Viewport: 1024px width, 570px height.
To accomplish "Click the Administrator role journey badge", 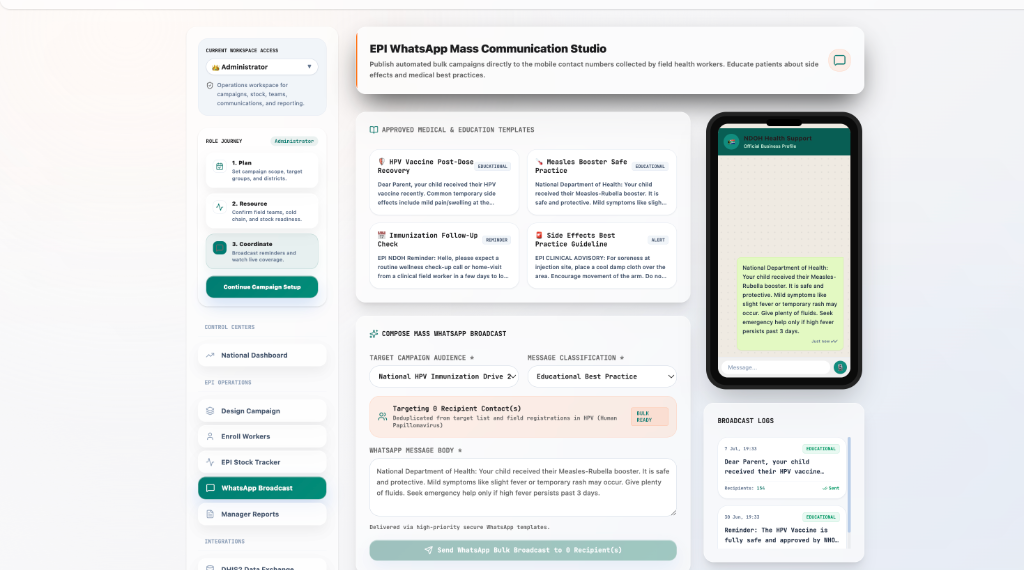I will point(294,141).
